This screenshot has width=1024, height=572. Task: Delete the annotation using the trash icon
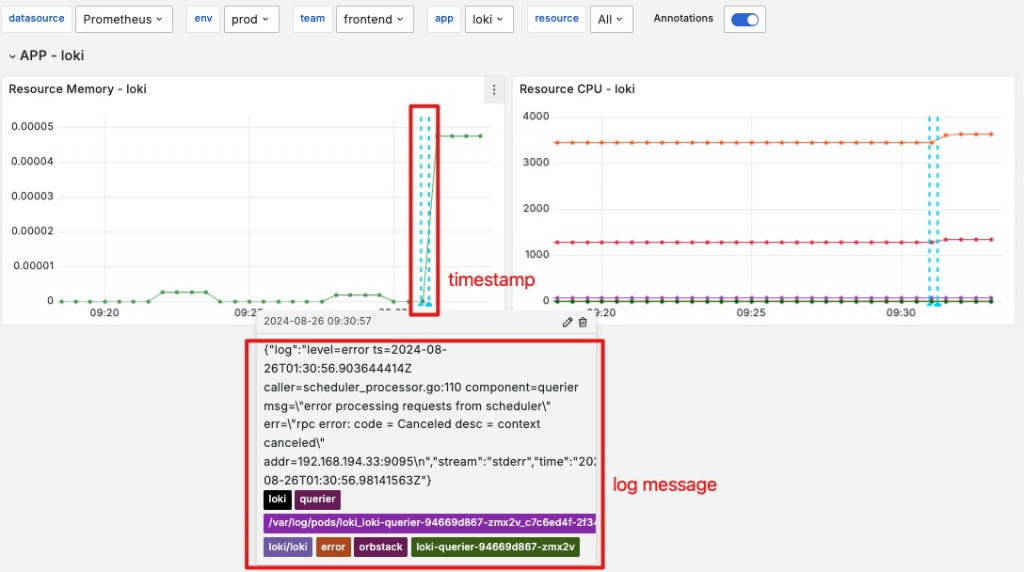583,322
